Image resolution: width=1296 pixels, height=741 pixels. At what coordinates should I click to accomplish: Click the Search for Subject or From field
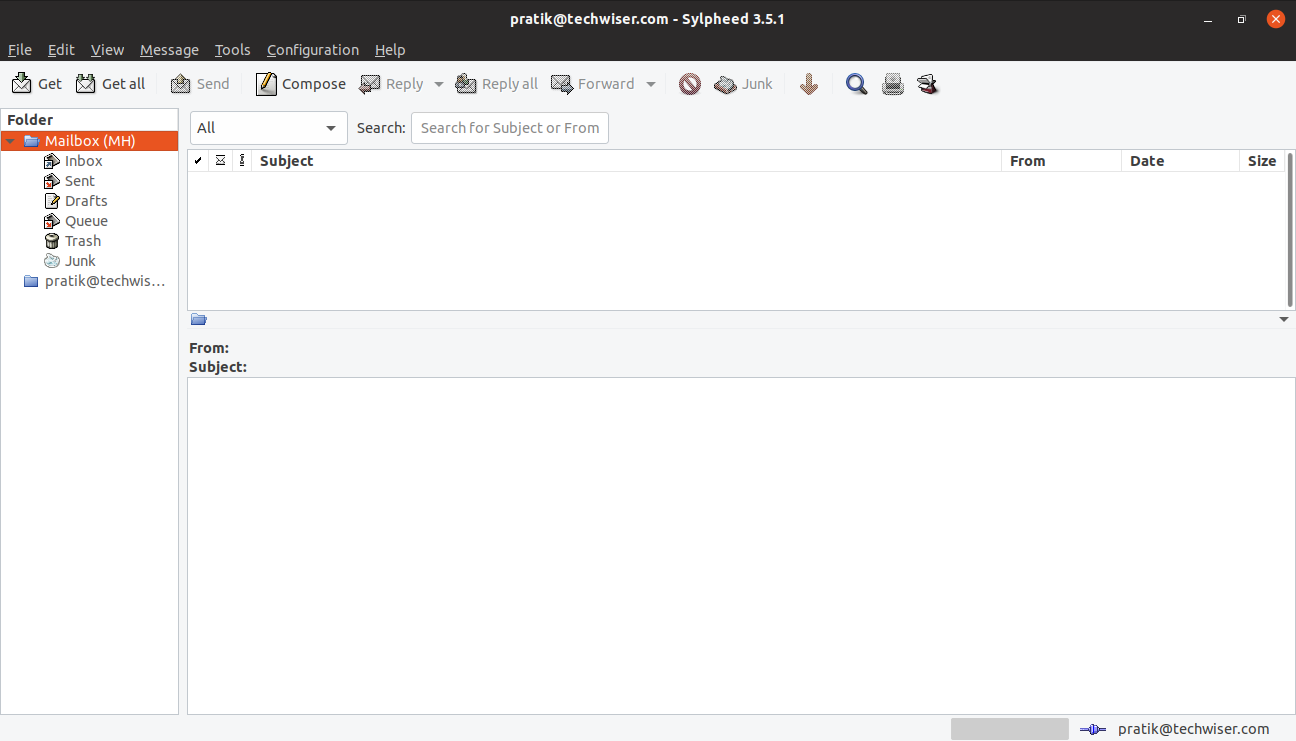510,128
